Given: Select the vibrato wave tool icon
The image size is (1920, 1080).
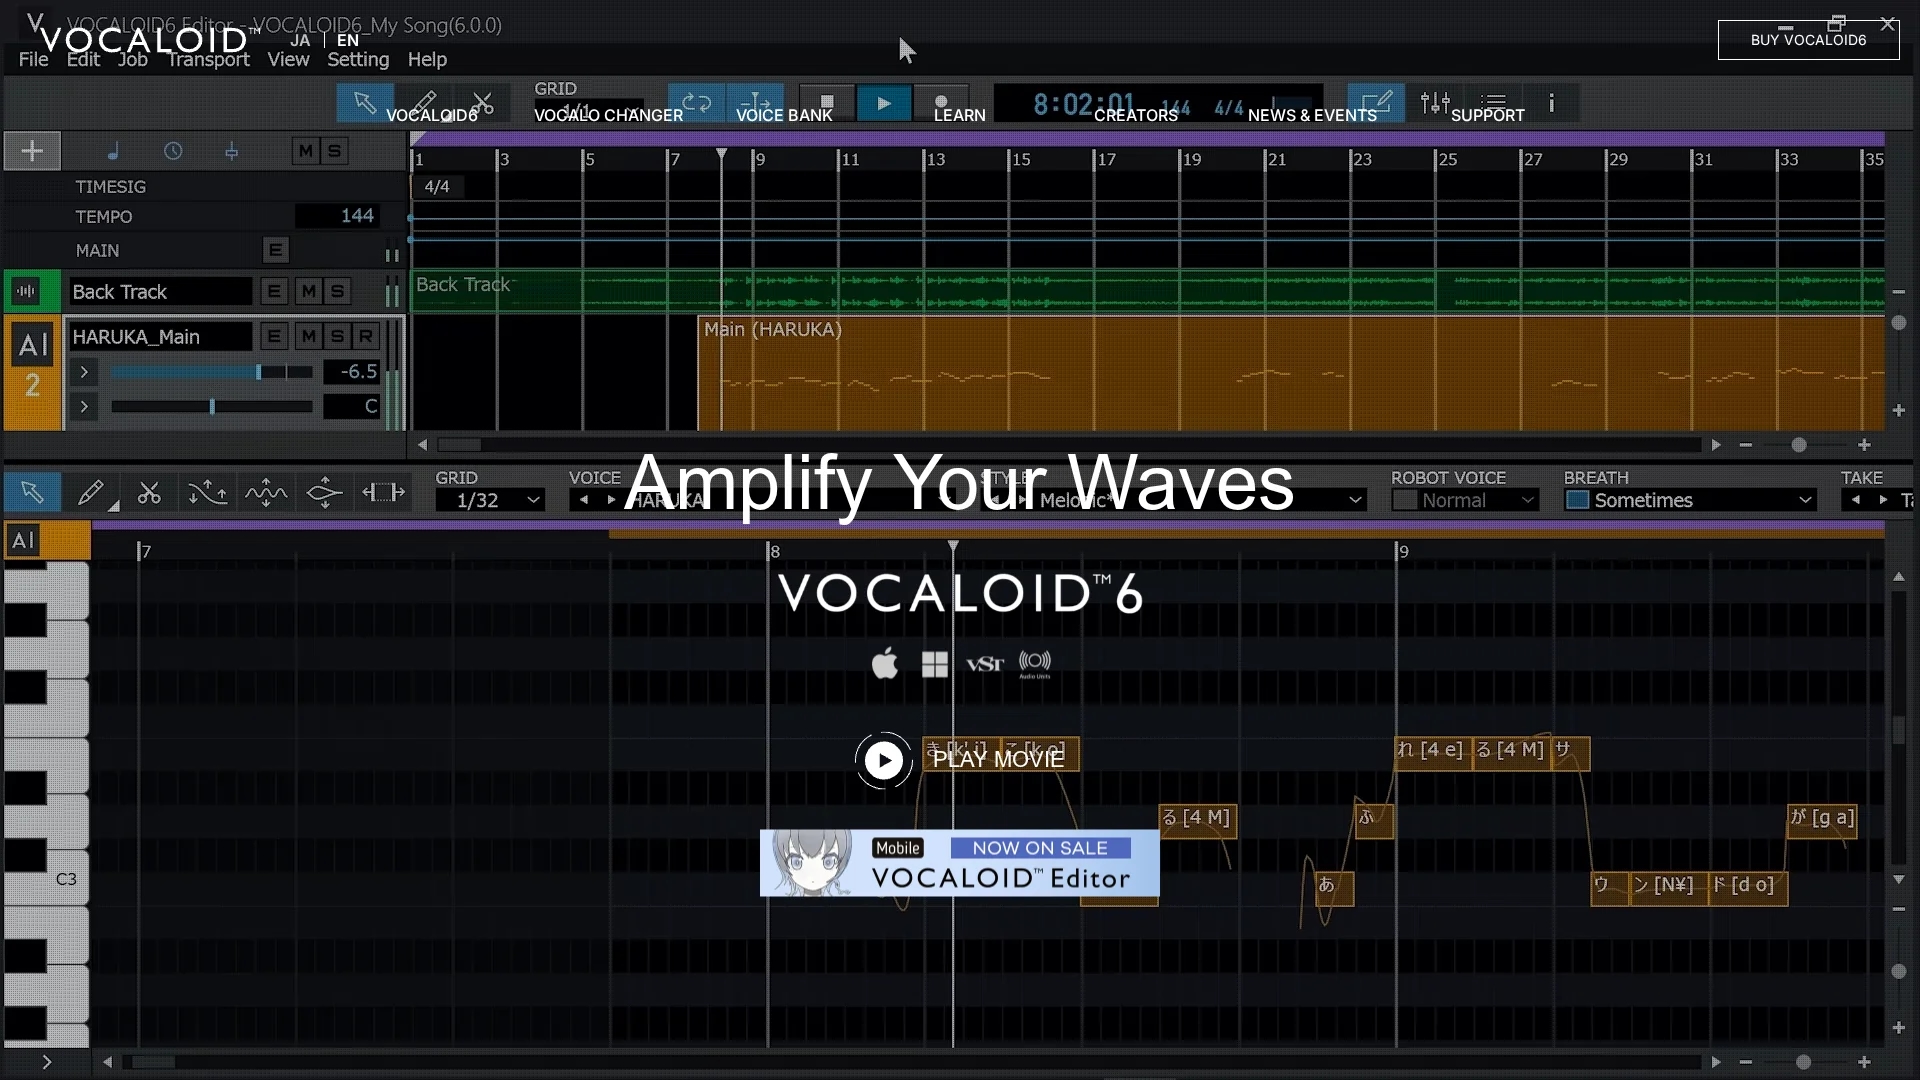Looking at the screenshot, I should click(266, 493).
